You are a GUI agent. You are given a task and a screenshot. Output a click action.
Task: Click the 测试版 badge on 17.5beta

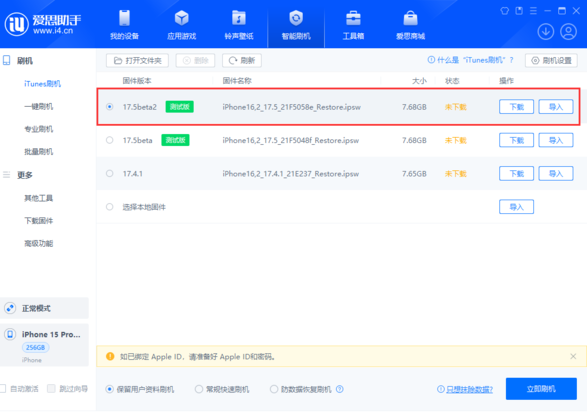175,140
